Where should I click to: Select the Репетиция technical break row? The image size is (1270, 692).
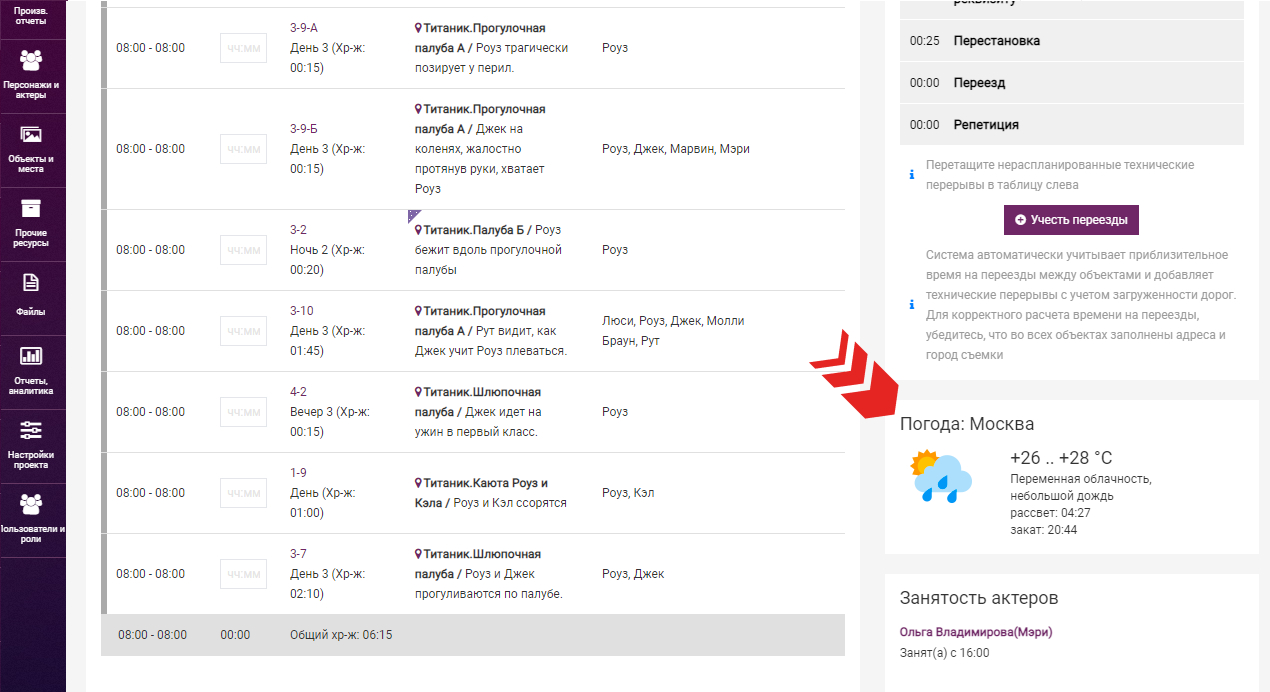click(1072, 125)
